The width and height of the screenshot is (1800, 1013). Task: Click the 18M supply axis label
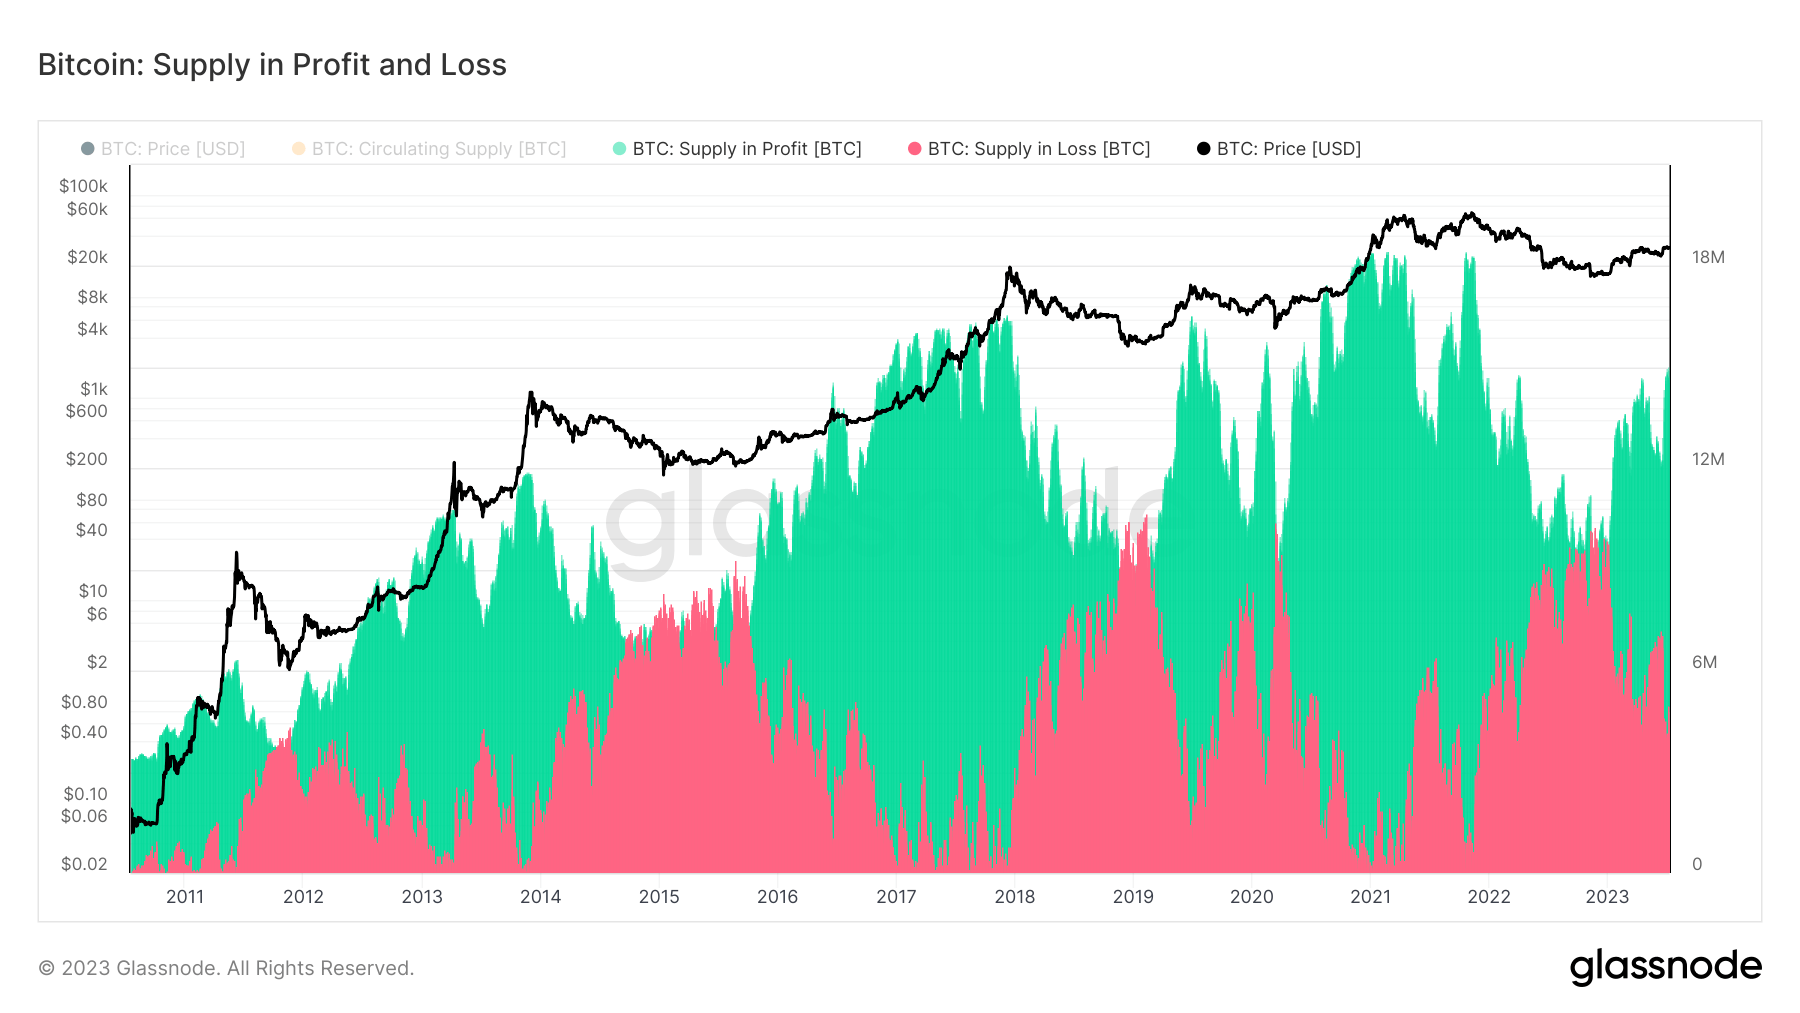pos(1708,257)
